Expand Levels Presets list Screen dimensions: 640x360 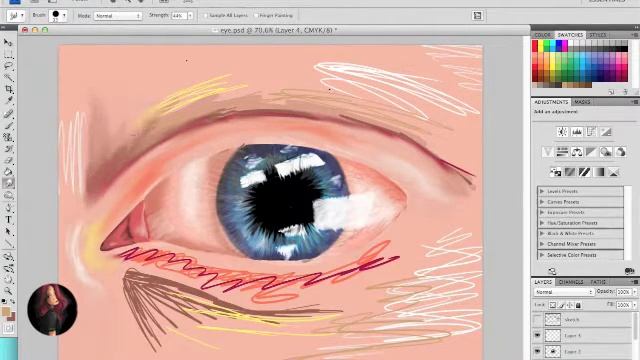[542, 191]
